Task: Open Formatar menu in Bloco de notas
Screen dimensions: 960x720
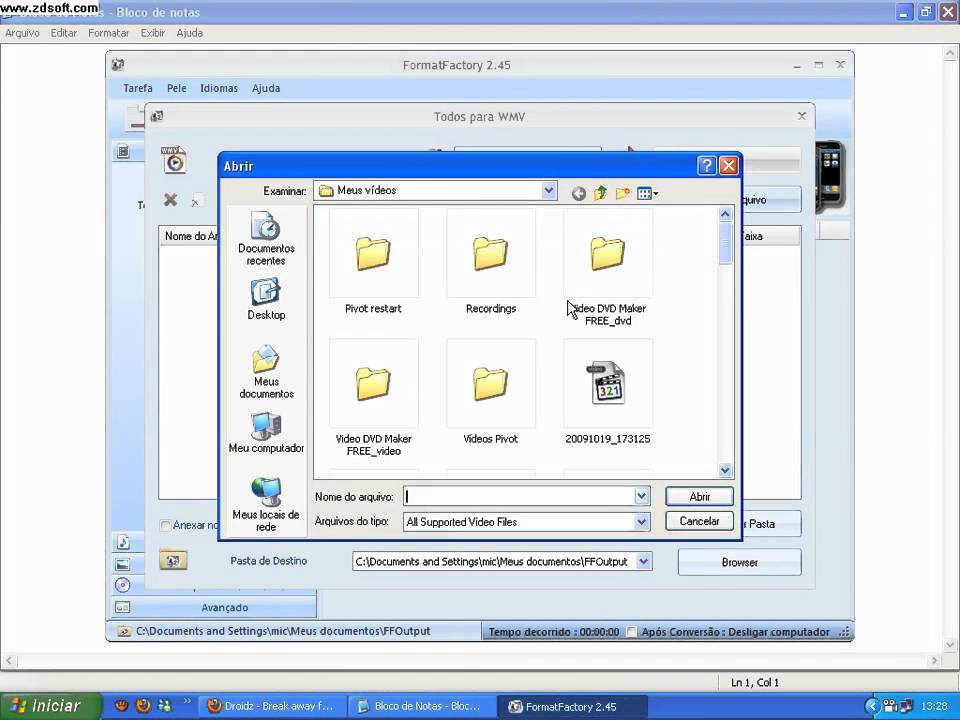Action: (x=108, y=33)
